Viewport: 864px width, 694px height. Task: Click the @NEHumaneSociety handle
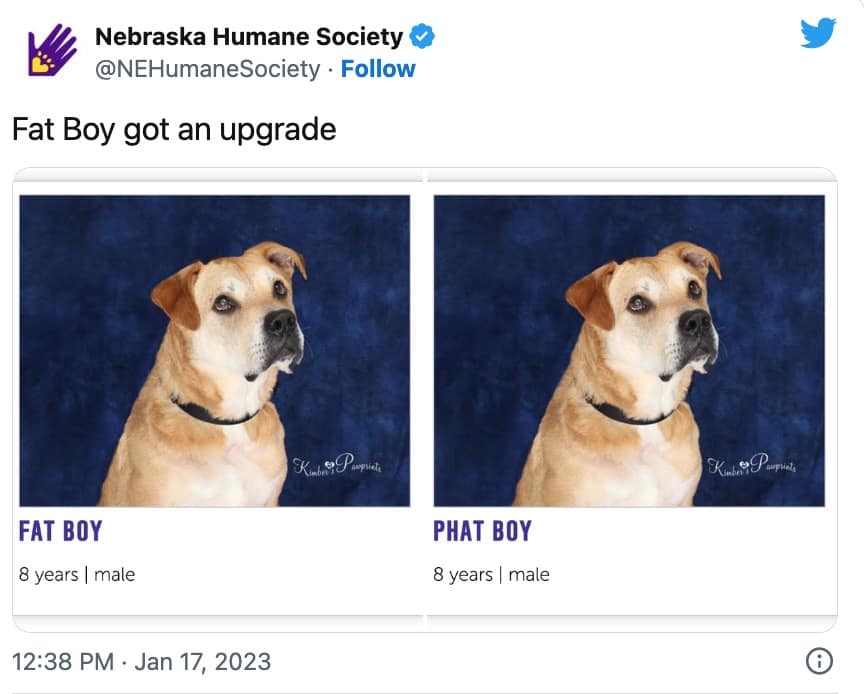208,69
